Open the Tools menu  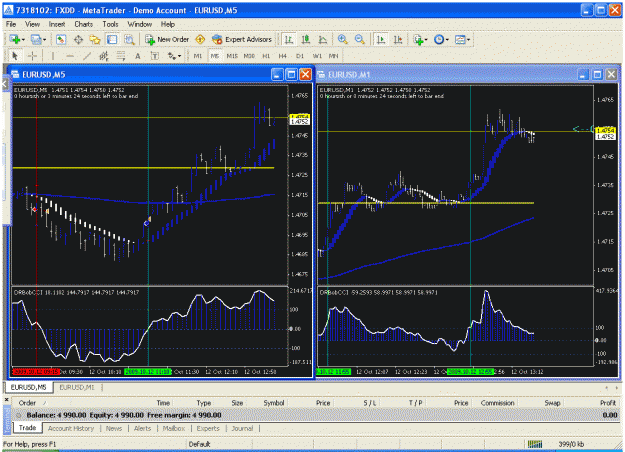[x=110, y=24]
